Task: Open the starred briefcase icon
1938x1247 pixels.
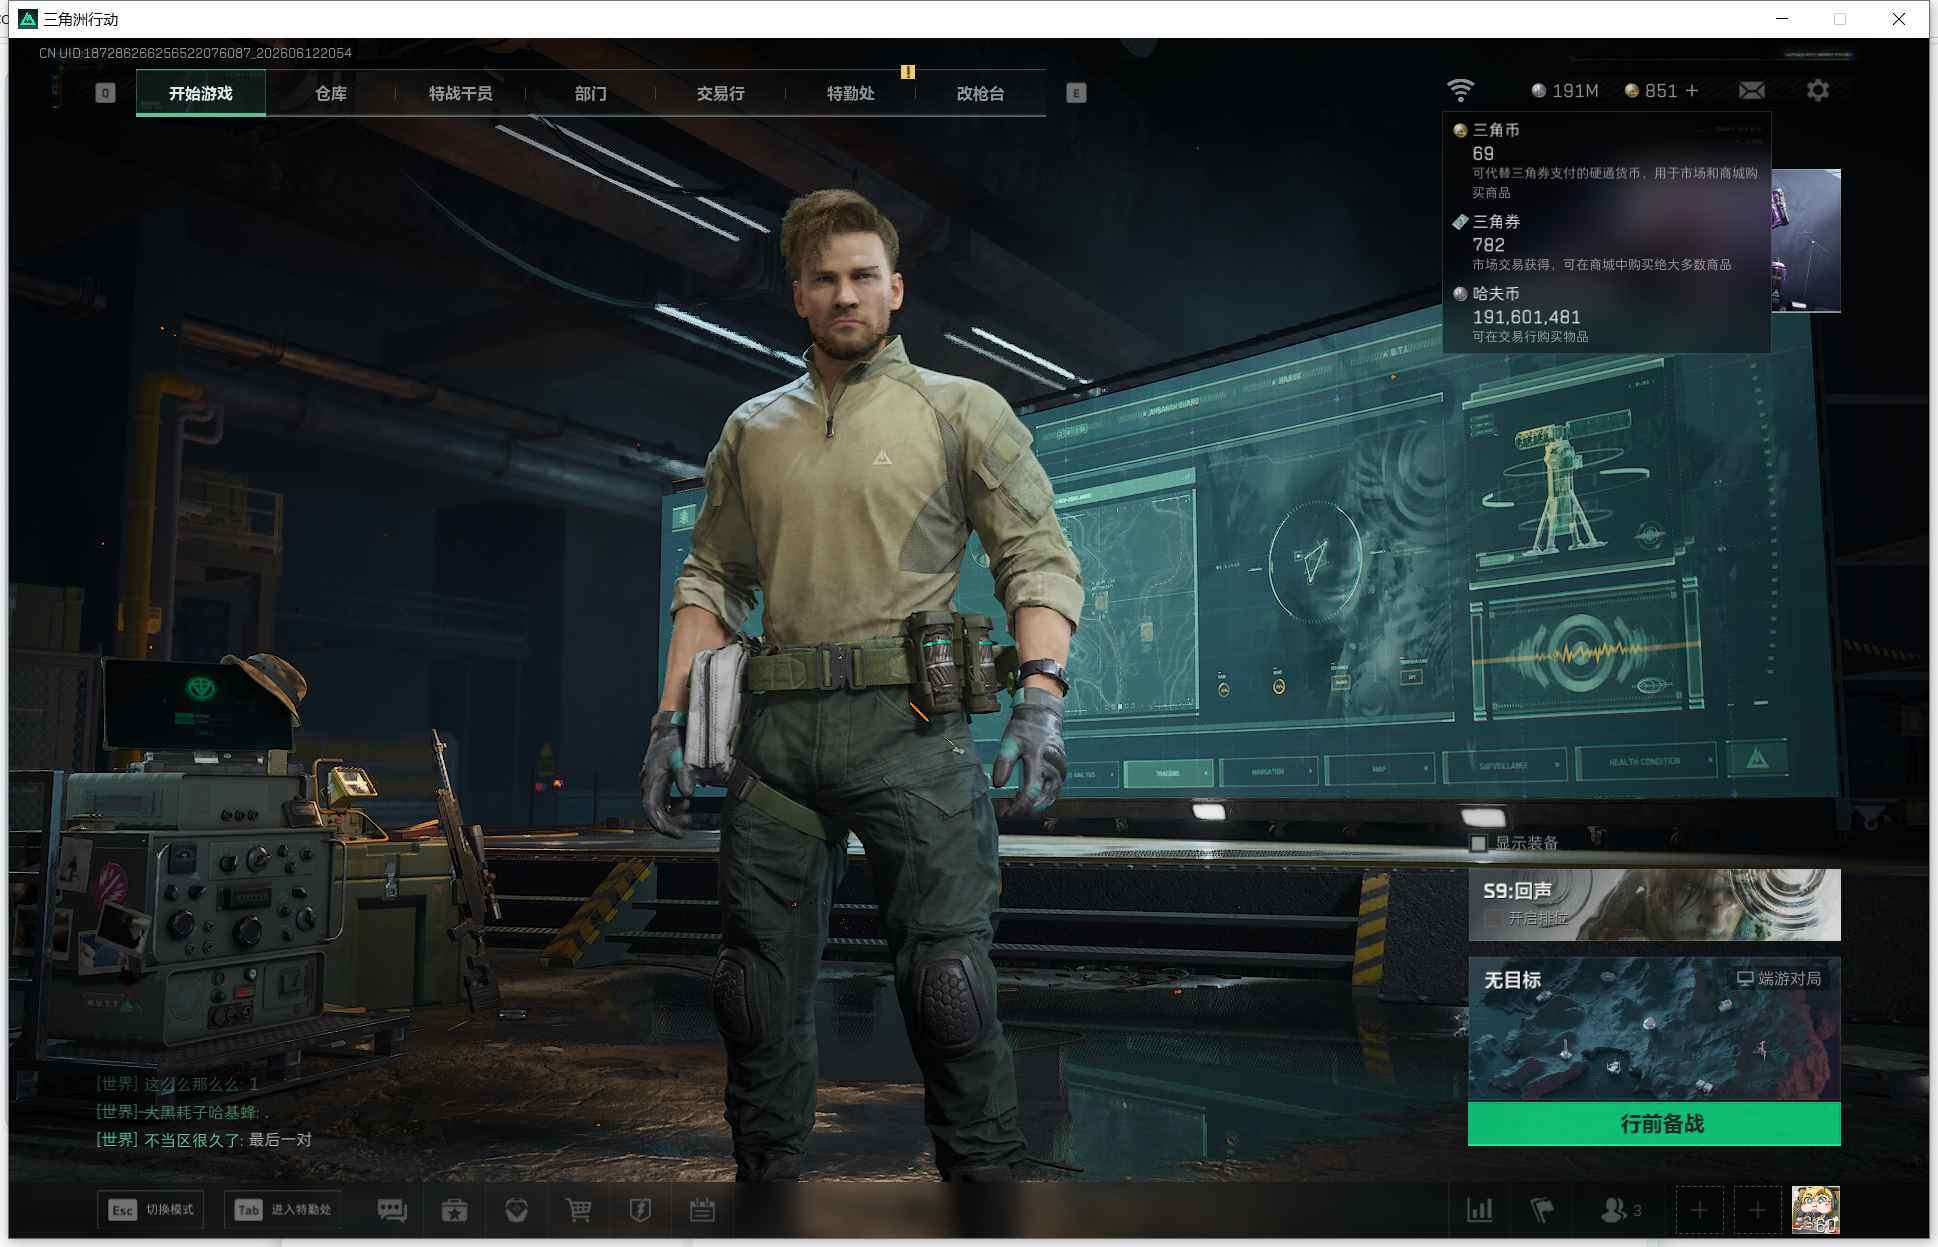Action: coord(455,1210)
